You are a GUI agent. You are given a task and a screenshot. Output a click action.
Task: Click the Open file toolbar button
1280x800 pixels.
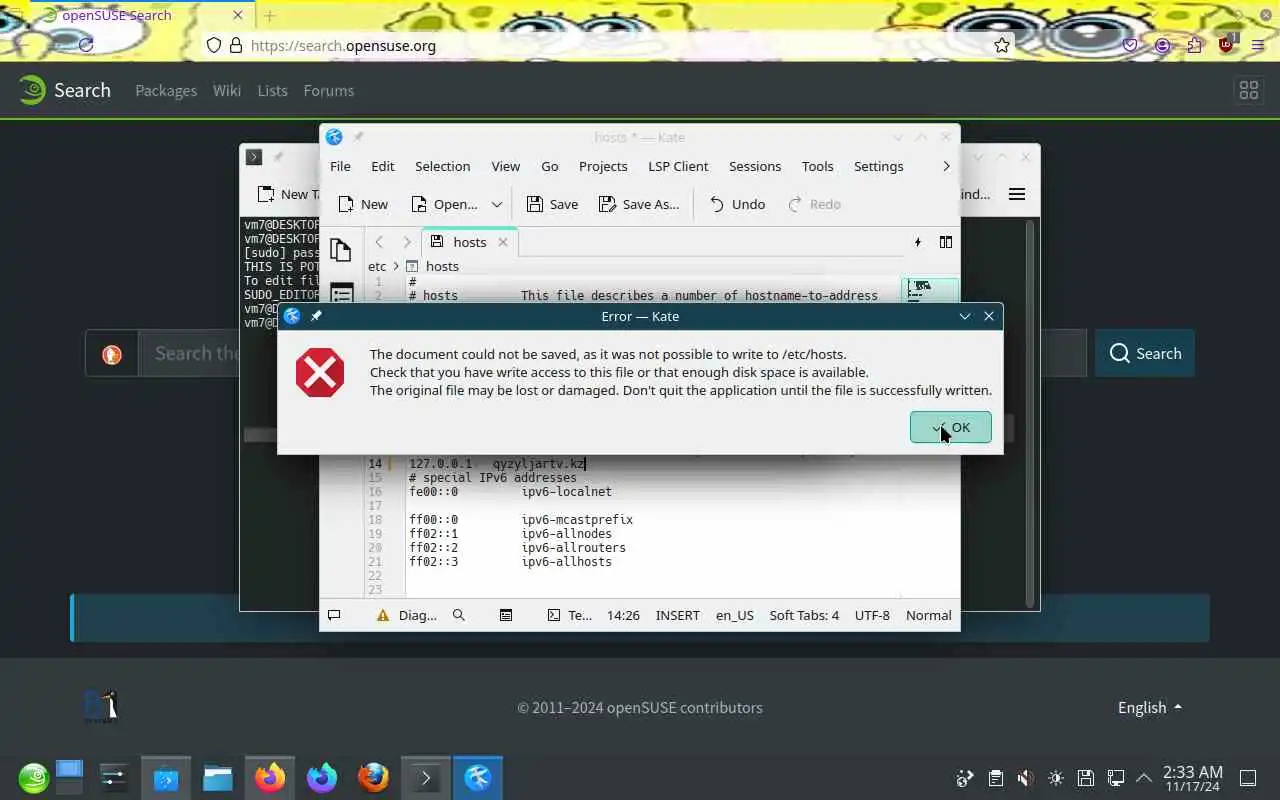pos(444,204)
